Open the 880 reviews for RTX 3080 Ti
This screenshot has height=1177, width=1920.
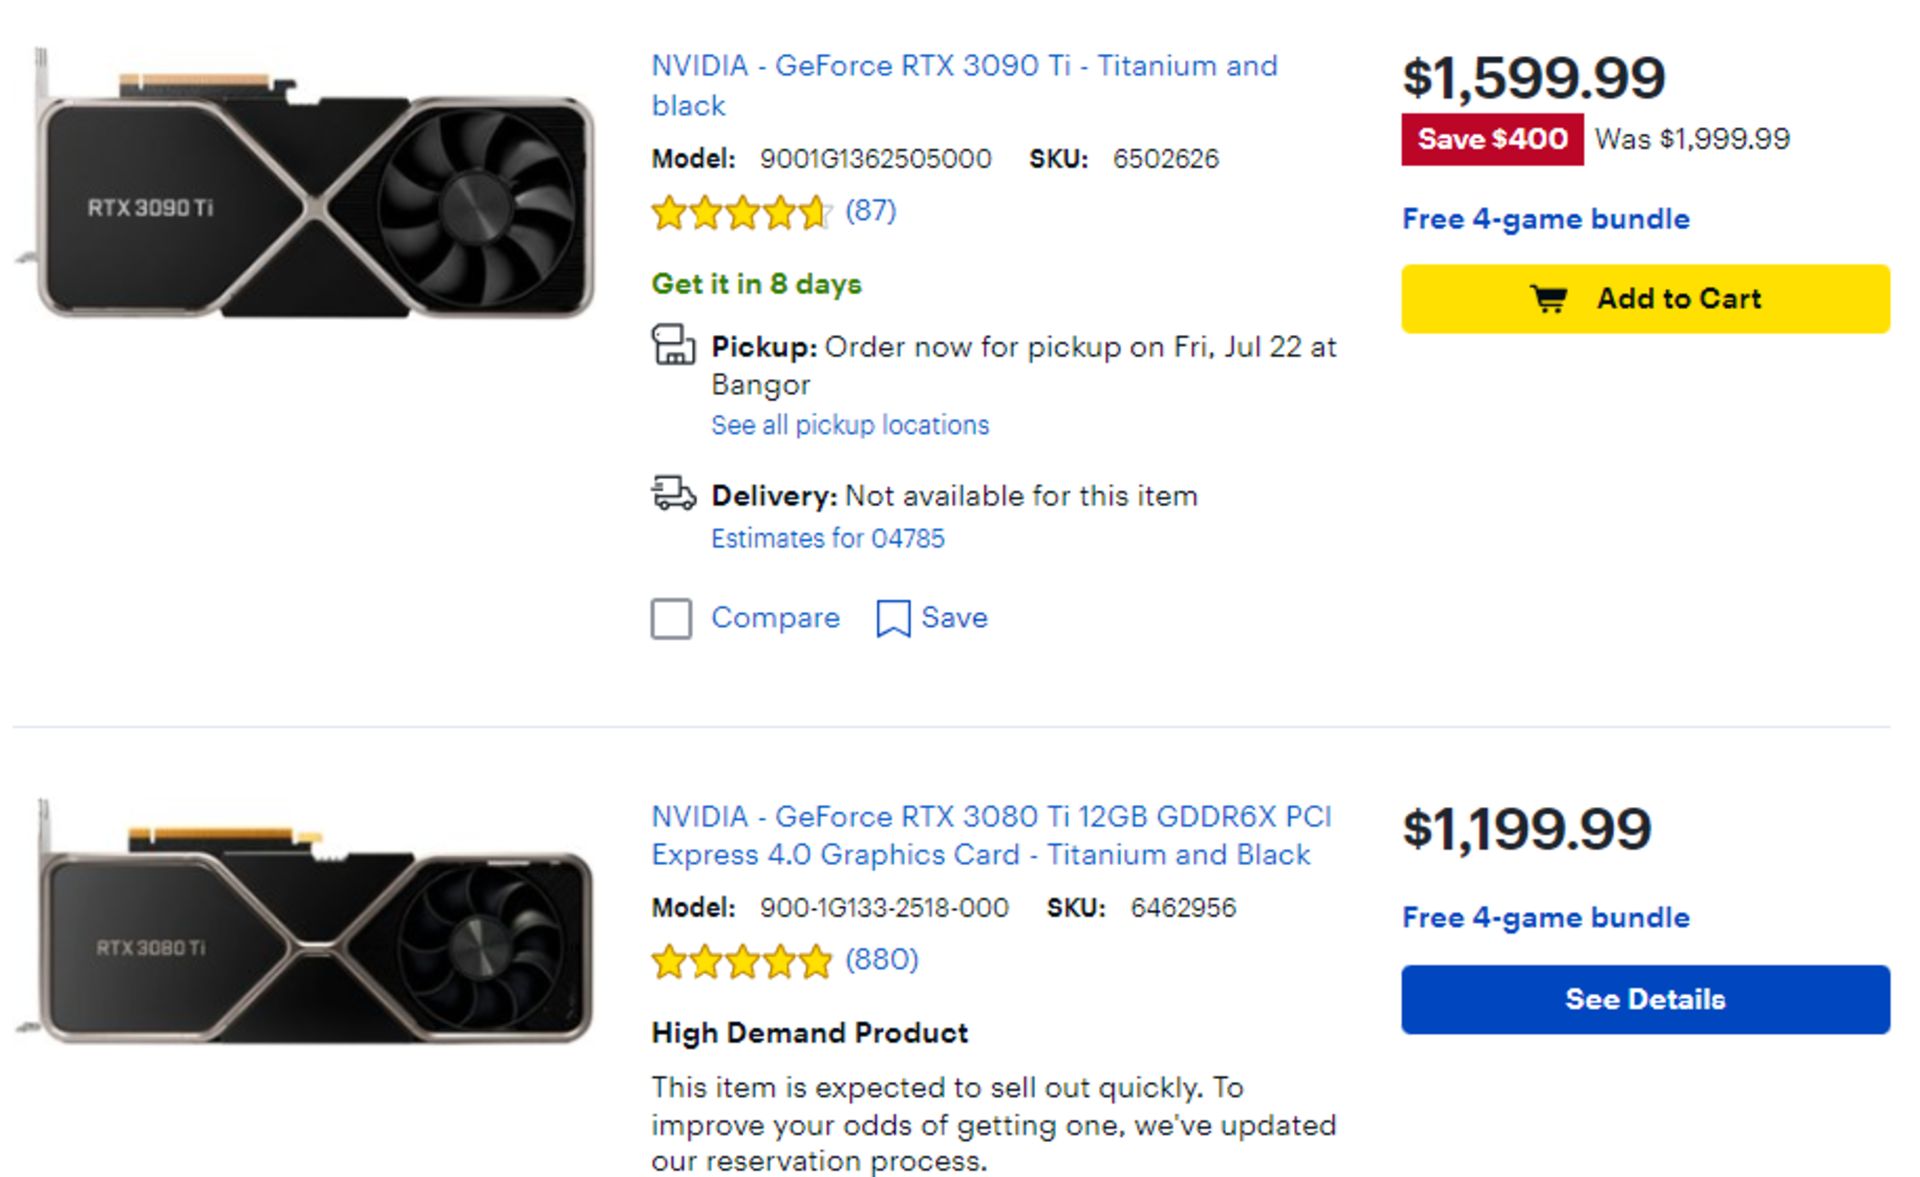click(x=880, y=959)
